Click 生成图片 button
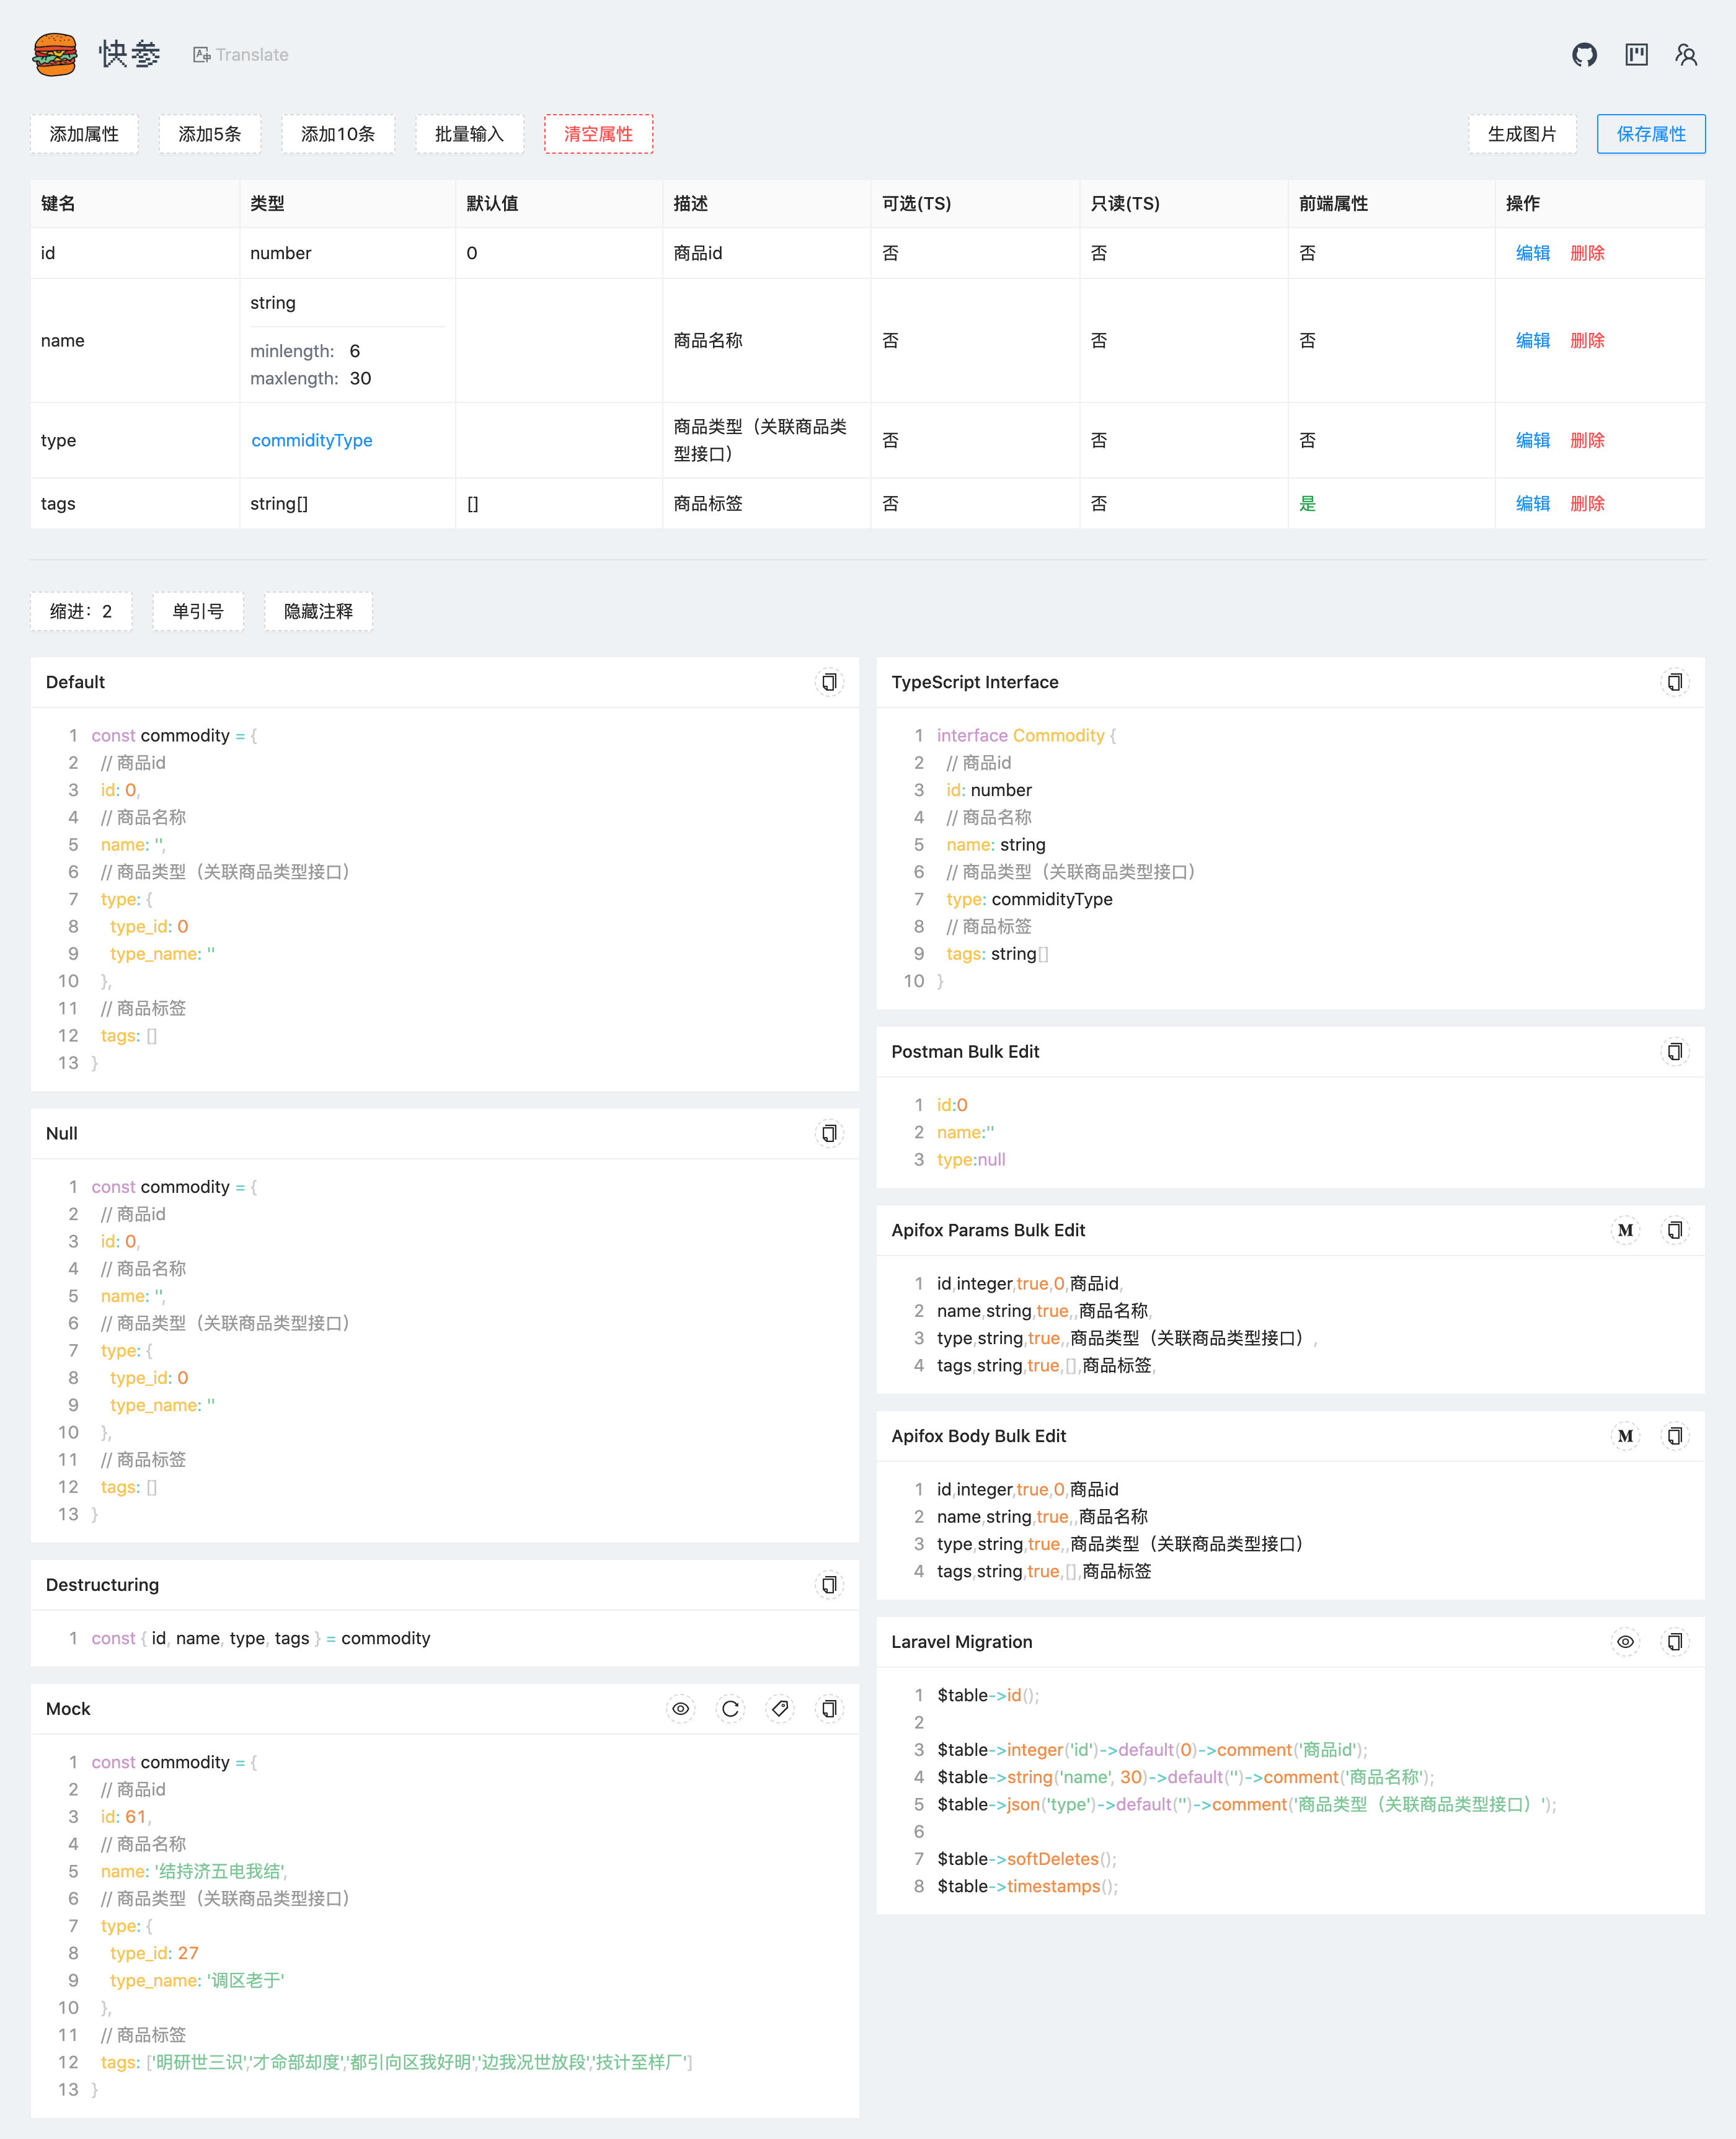This screenshot has height=2139, width=1736. click(1522, 134)
